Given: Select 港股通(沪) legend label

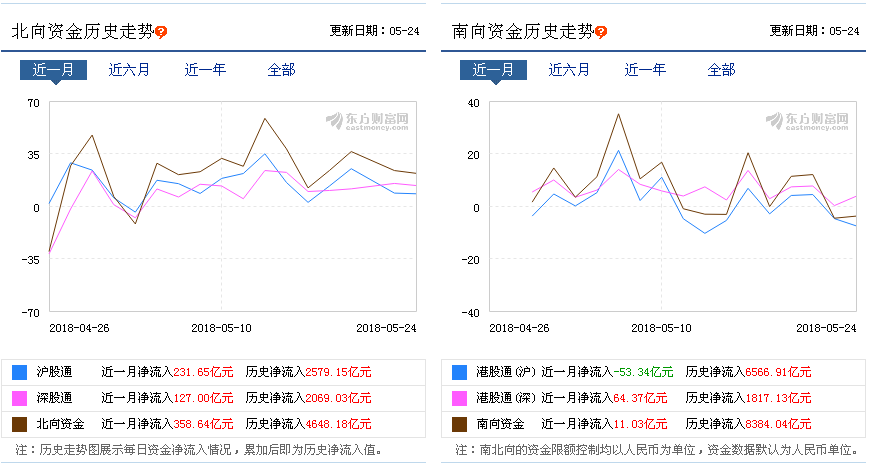Looking at the screenshot, I should click(506, 372).
